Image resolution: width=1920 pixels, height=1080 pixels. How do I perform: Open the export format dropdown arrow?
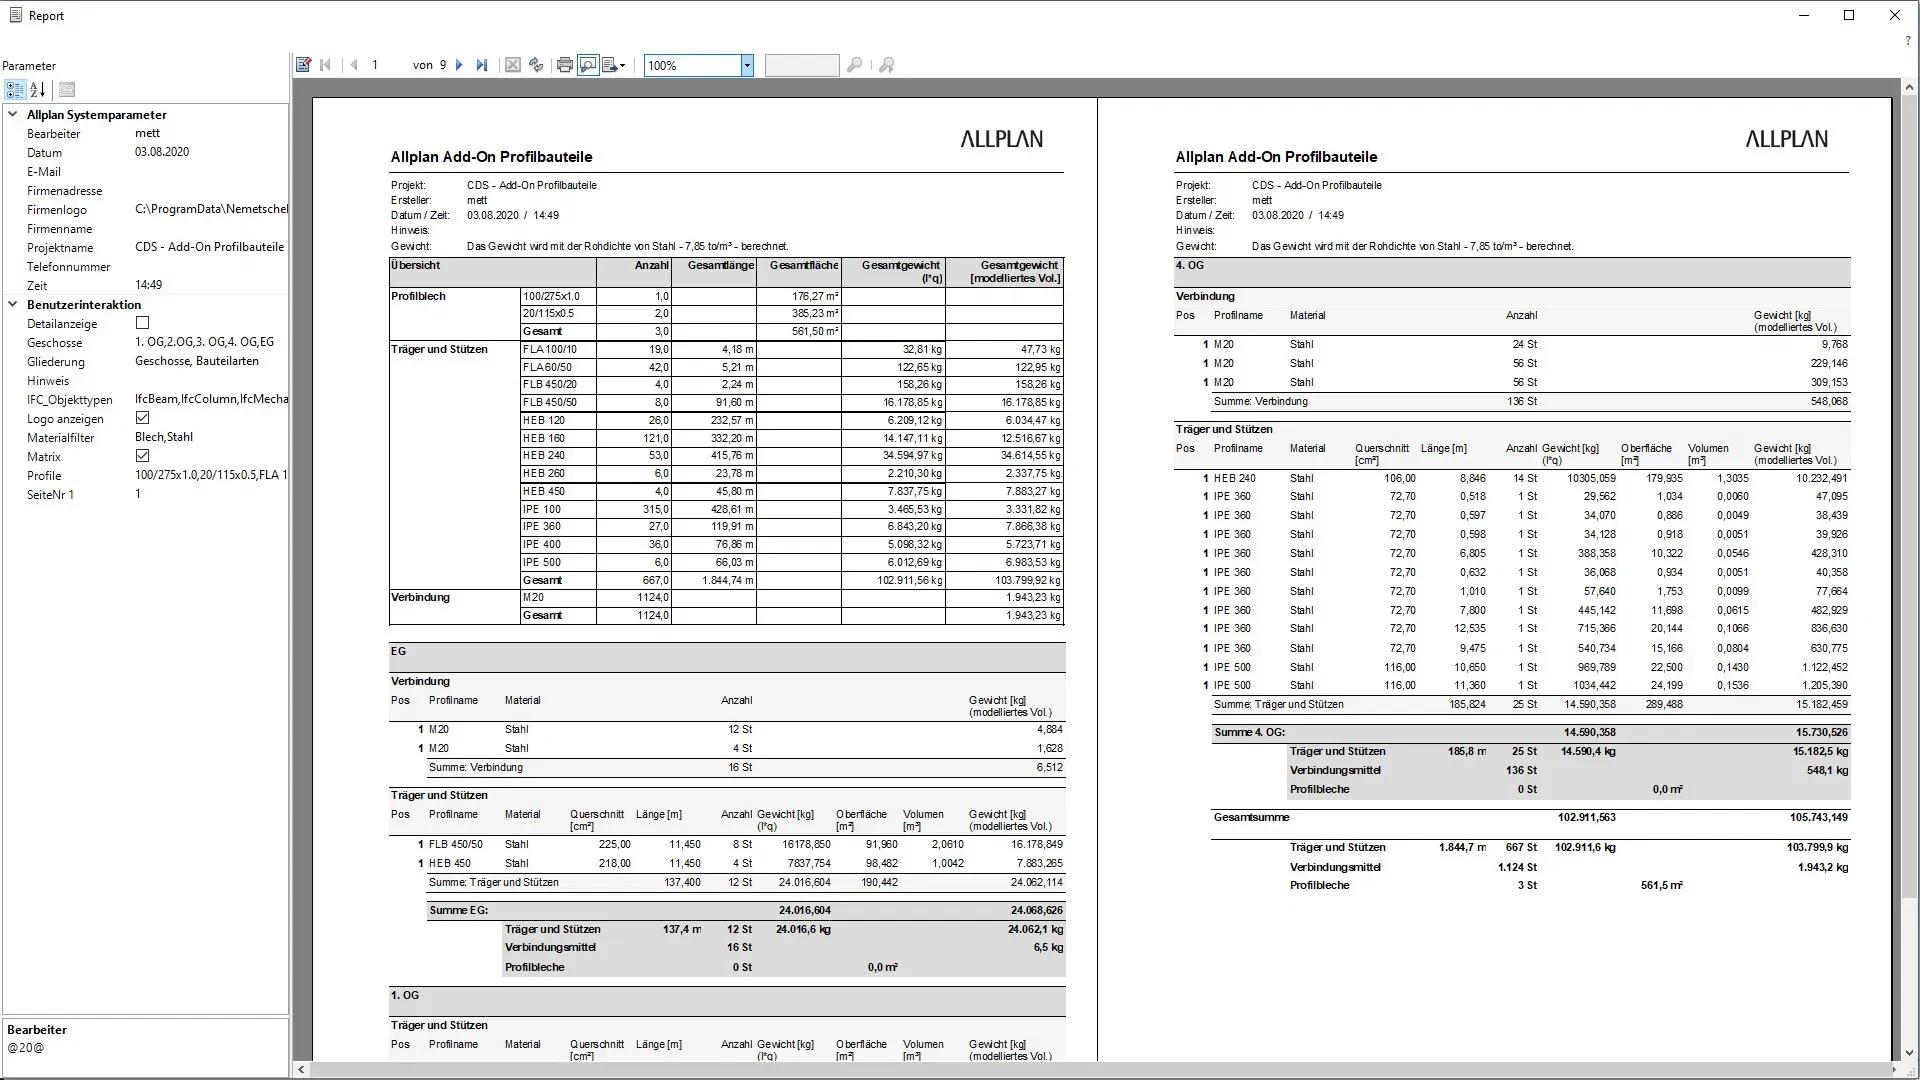[624, 64]
